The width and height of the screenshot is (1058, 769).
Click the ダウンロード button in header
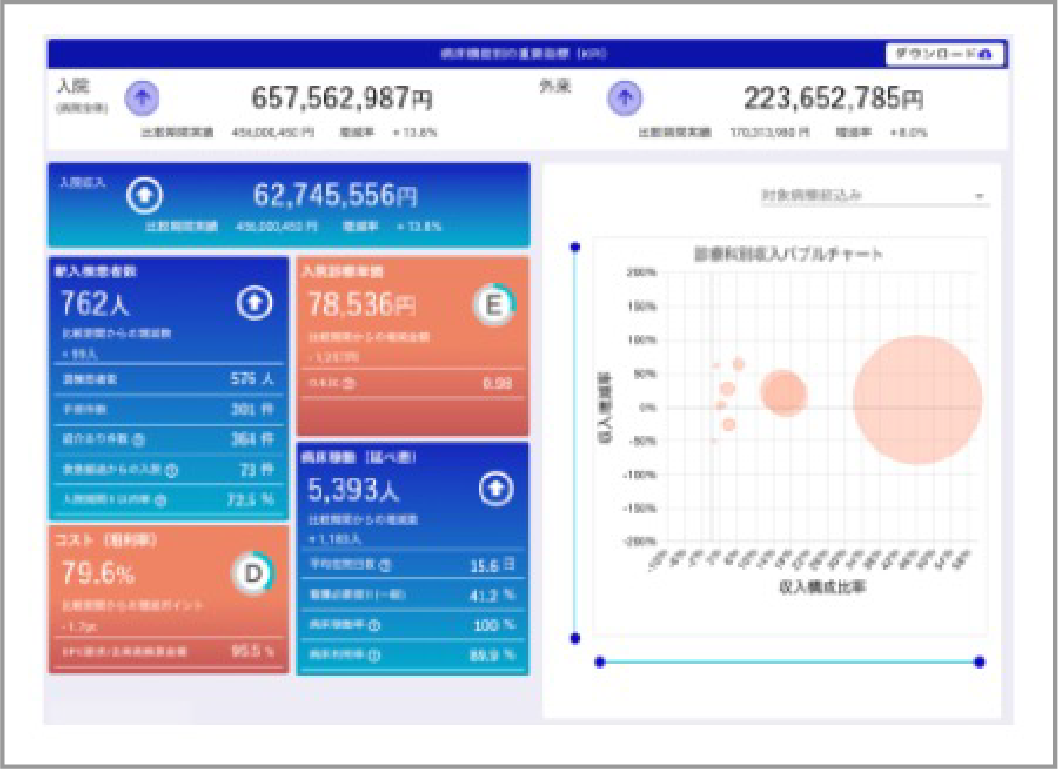point(946,54)
